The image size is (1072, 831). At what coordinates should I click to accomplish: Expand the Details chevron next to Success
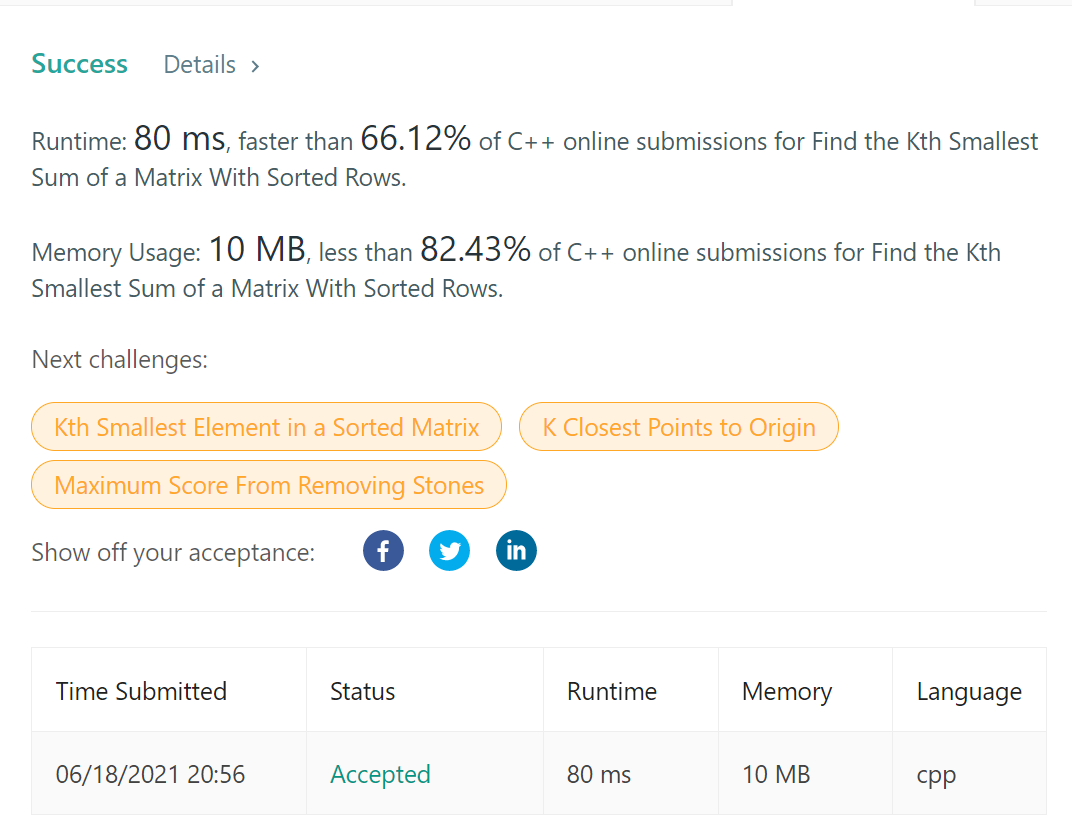point(254,64)
